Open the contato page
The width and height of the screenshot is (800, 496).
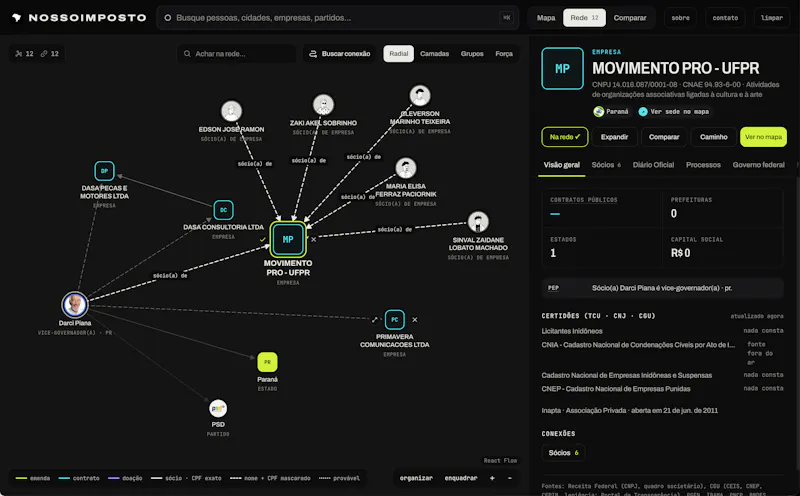coord(725,18)
